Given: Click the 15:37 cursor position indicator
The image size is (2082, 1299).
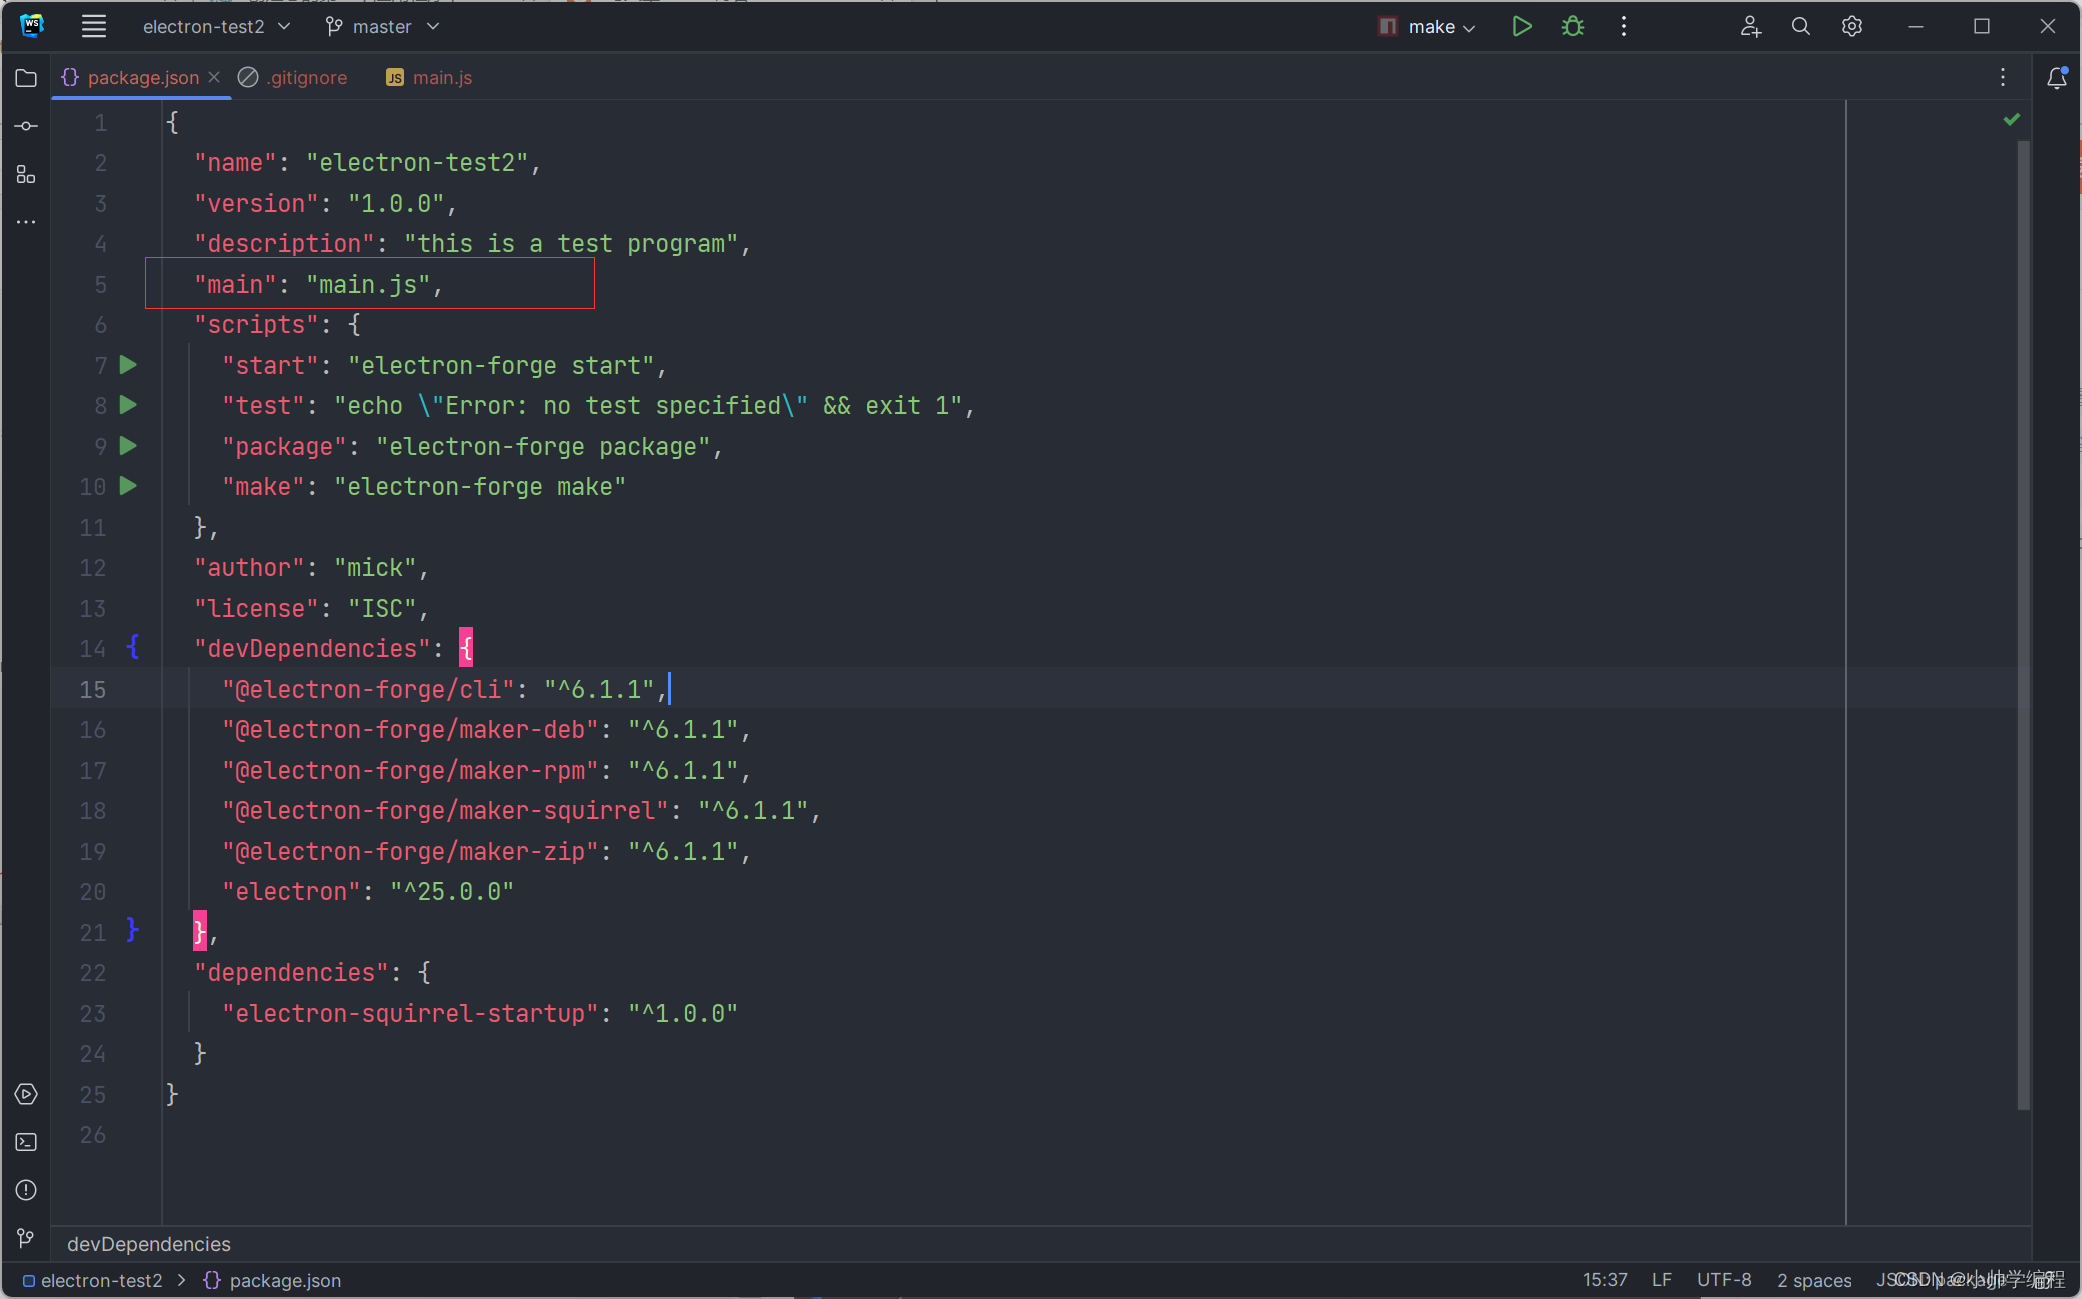Looking at the screenshot, I should click(1605, 1280).
